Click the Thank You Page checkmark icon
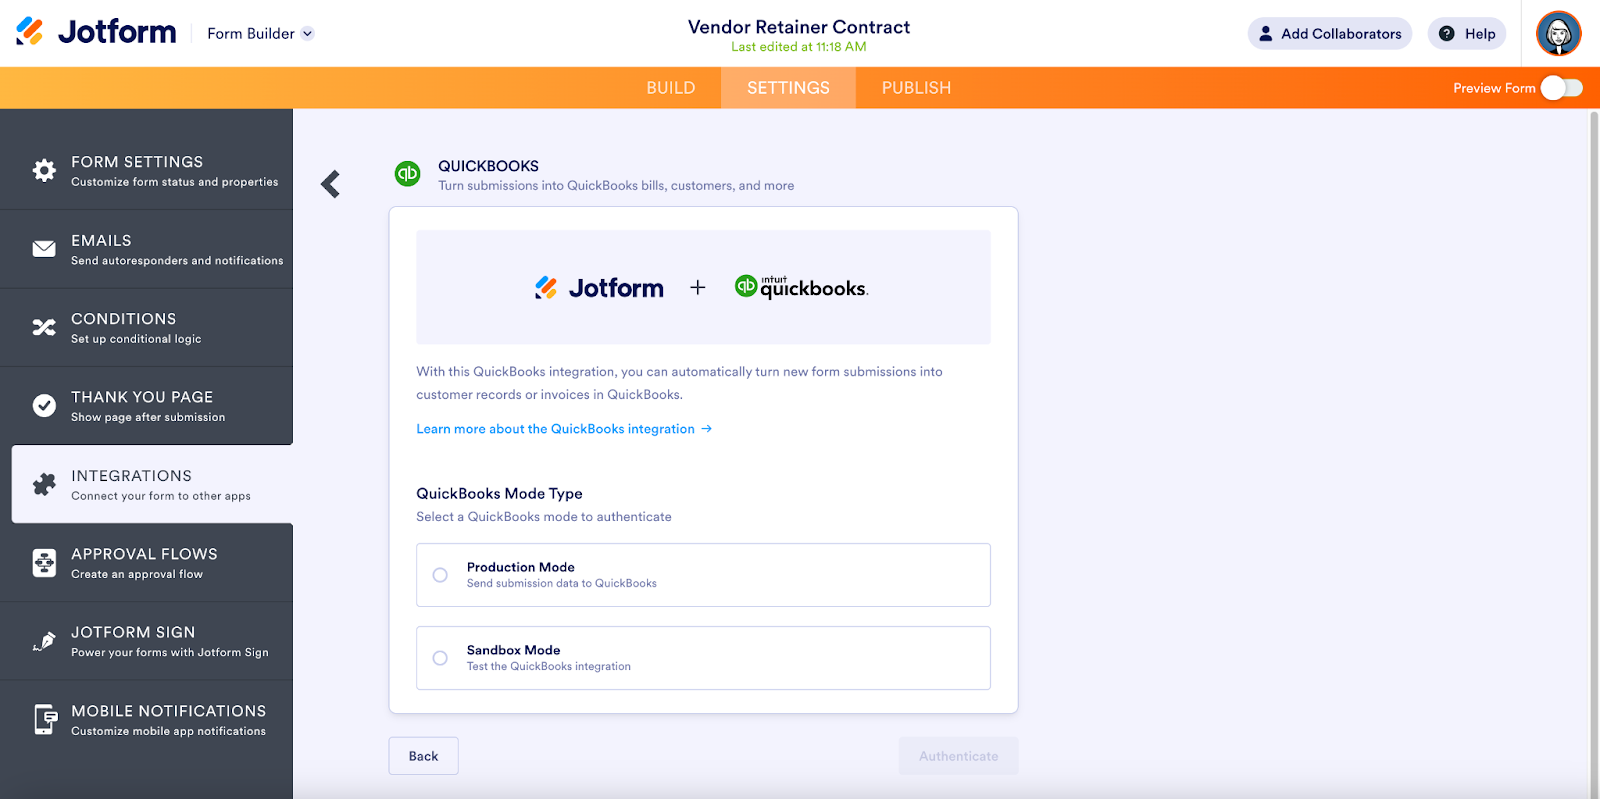The width and height of the screenshot is (1600, 799). (x=44, y=405)
